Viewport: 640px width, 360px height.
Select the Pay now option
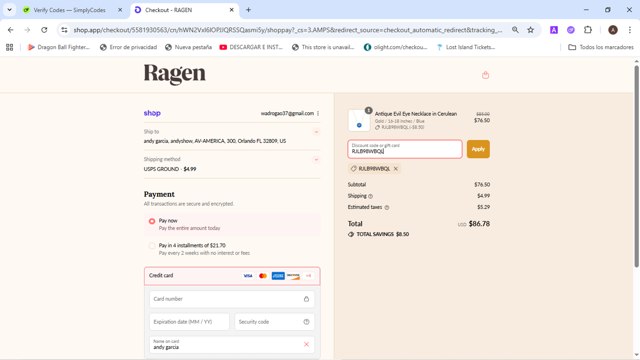[x=152, y=221]
